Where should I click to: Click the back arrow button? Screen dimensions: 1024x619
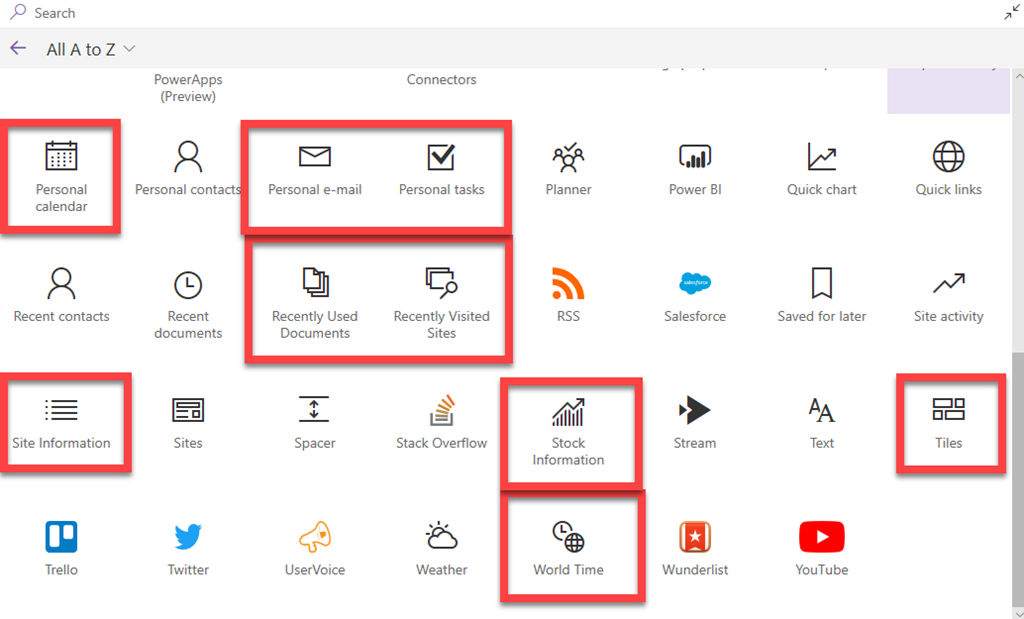(18, 48)
